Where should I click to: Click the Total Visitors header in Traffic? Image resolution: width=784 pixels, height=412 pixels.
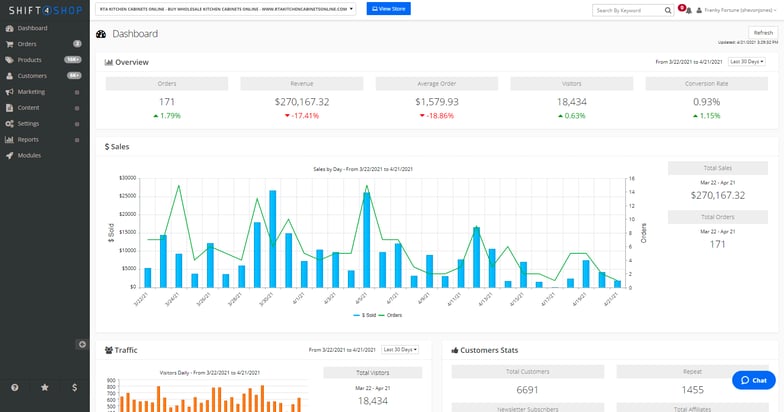click(x=373, y=373)
